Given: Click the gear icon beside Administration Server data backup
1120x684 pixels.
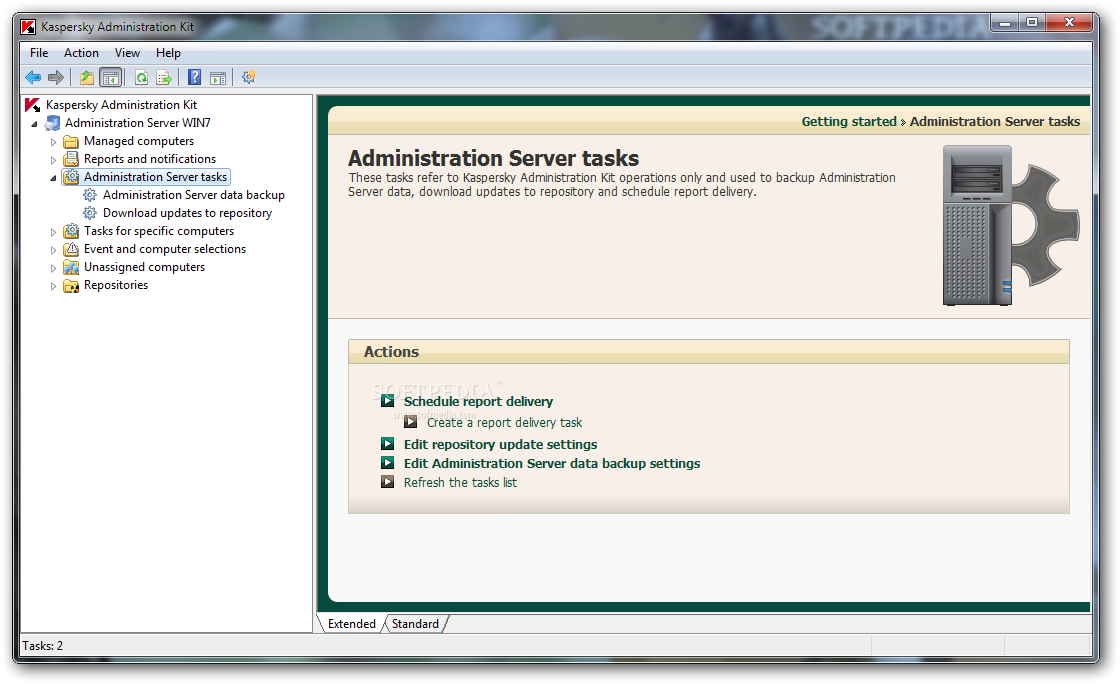Looking at the screenshot, I should point(90,195).
